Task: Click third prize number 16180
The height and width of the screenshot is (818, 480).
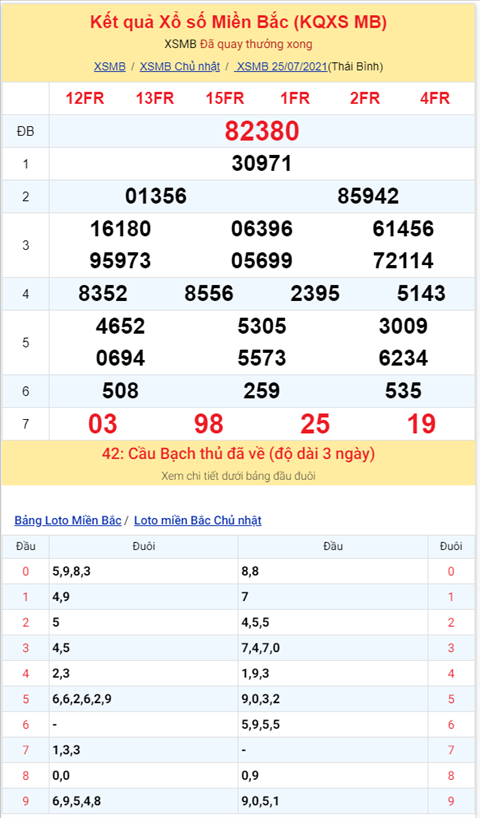Action: coord(121,228)
